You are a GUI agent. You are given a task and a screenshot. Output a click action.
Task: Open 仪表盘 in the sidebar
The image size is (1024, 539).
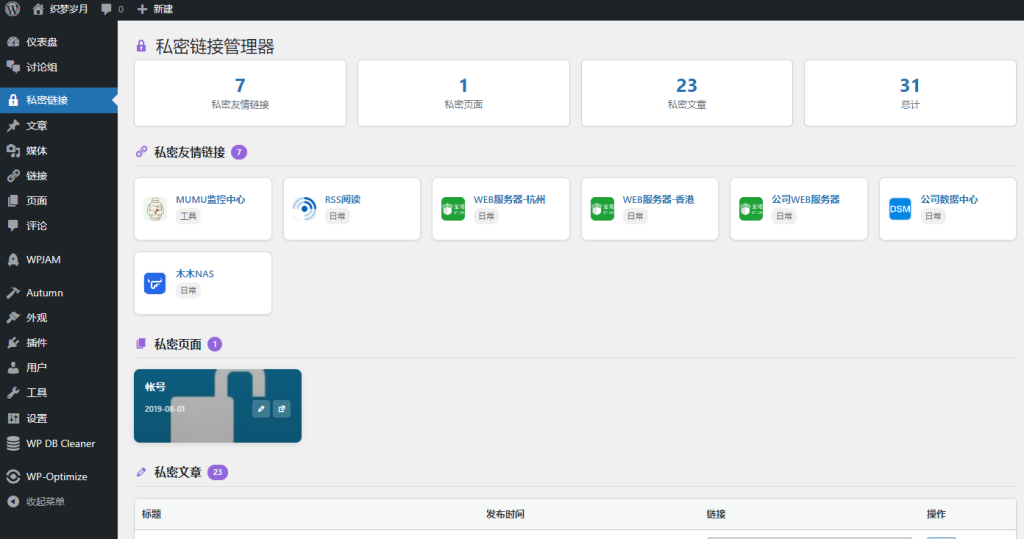pos(41,42)
